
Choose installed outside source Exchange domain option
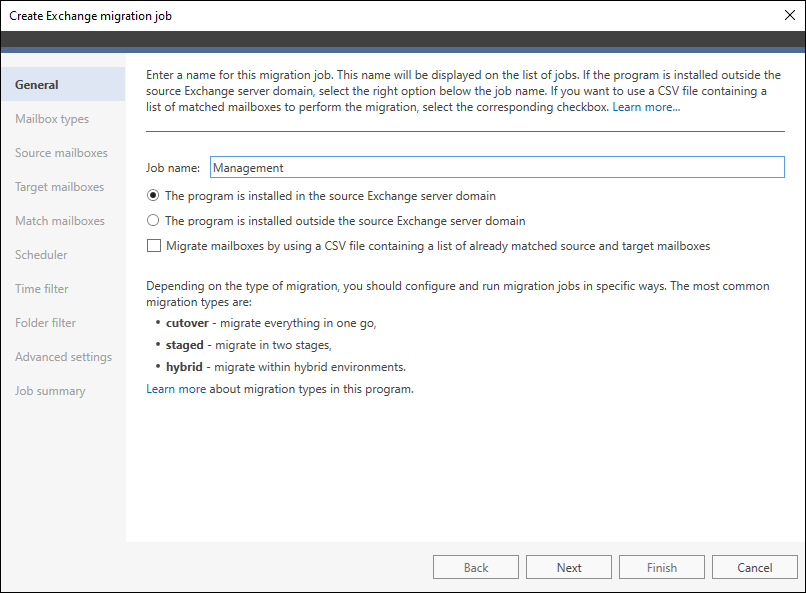(x=153, y=221)
